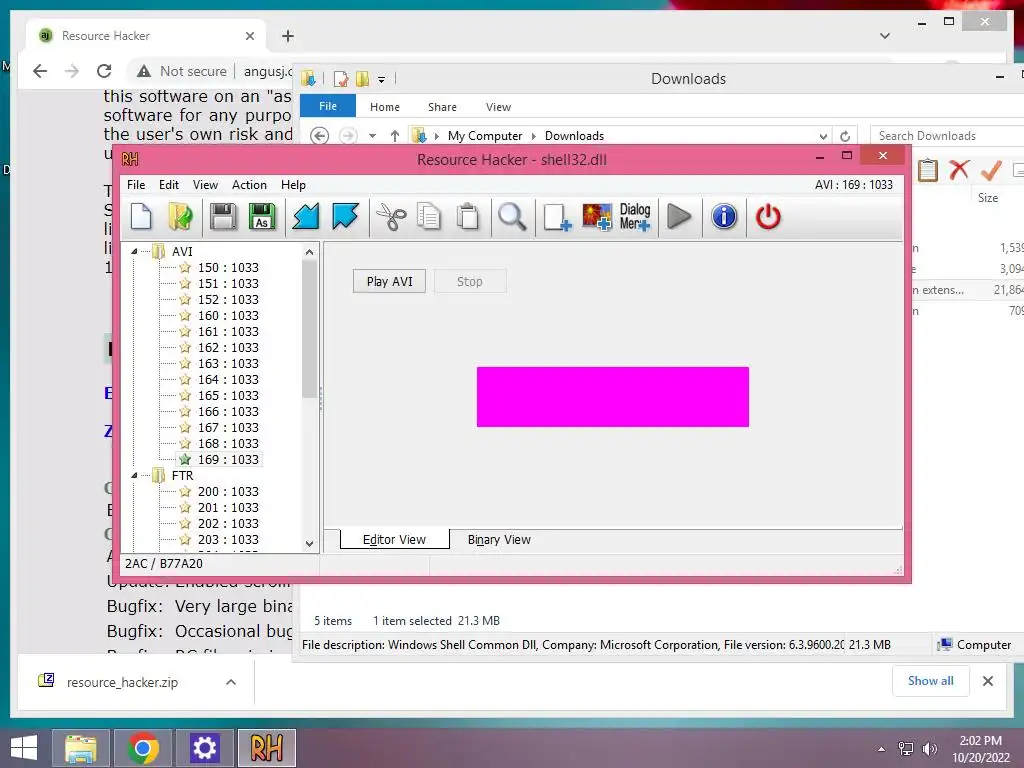Click Show all downloads in Chrome
1024x768 pixels.
[931, 681]
